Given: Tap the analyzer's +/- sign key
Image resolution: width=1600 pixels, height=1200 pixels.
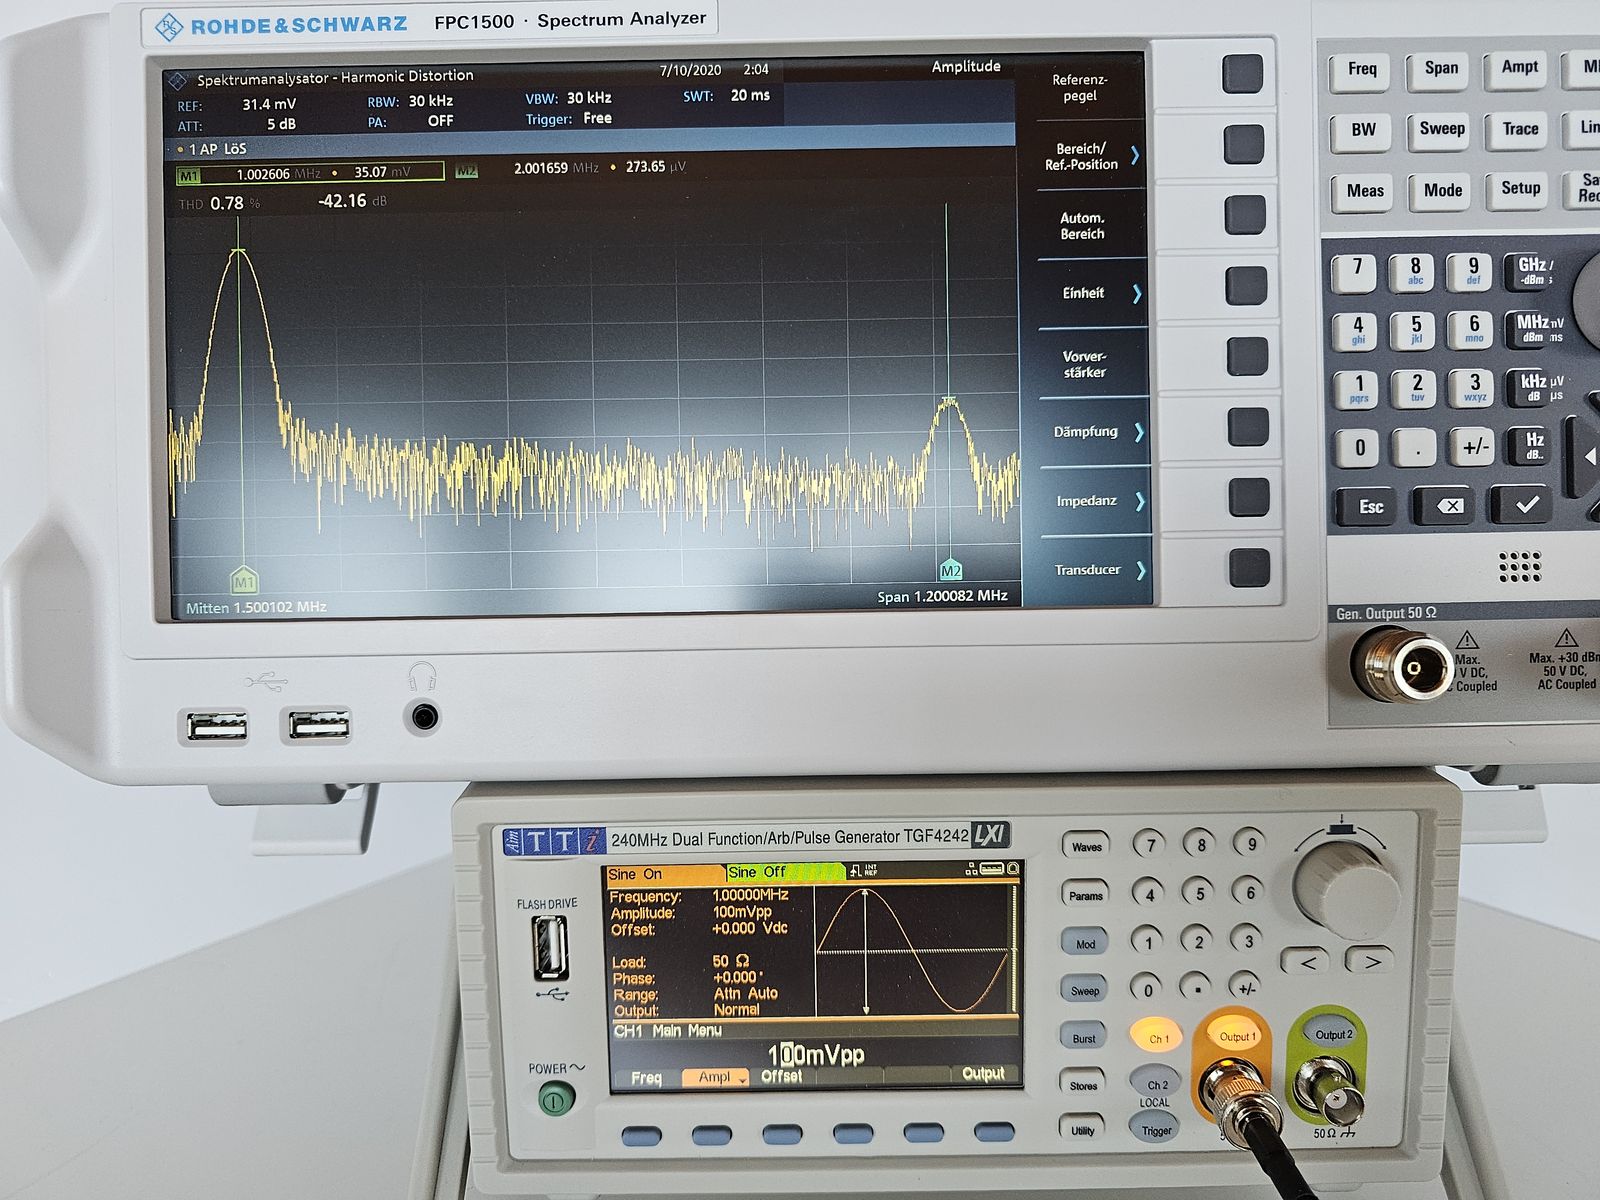Looking at the screenshot, I should [x=1474, y=447].
